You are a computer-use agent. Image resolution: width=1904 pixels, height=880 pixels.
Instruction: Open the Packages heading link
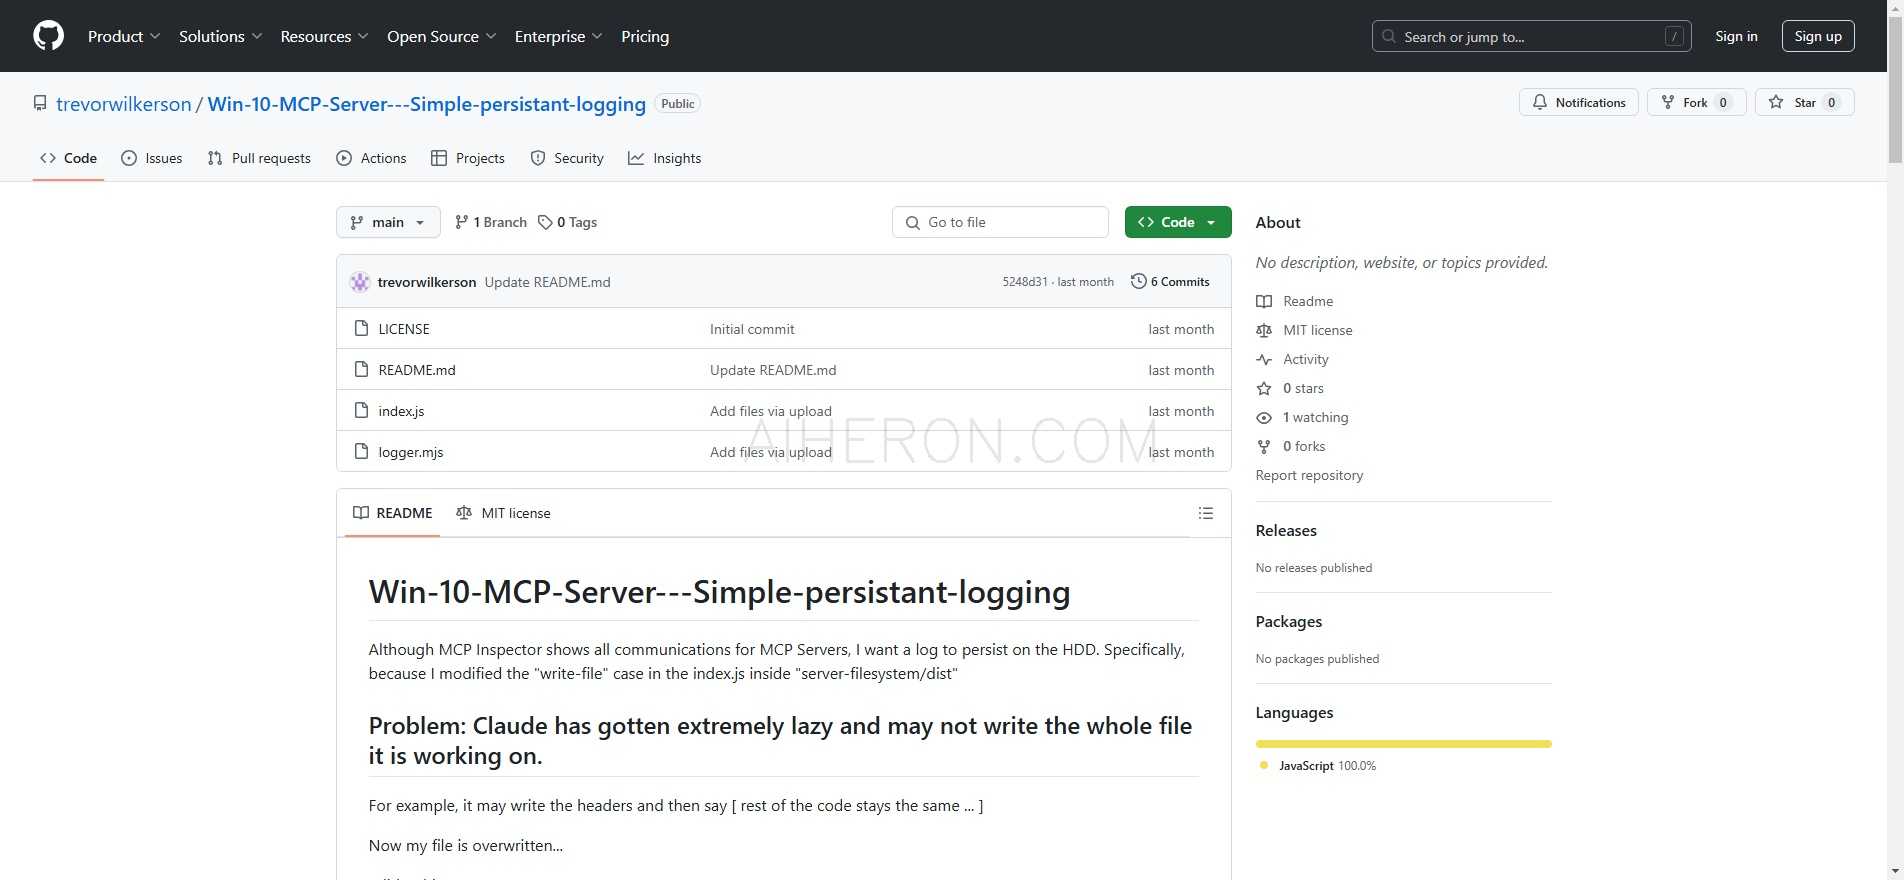1289,621
